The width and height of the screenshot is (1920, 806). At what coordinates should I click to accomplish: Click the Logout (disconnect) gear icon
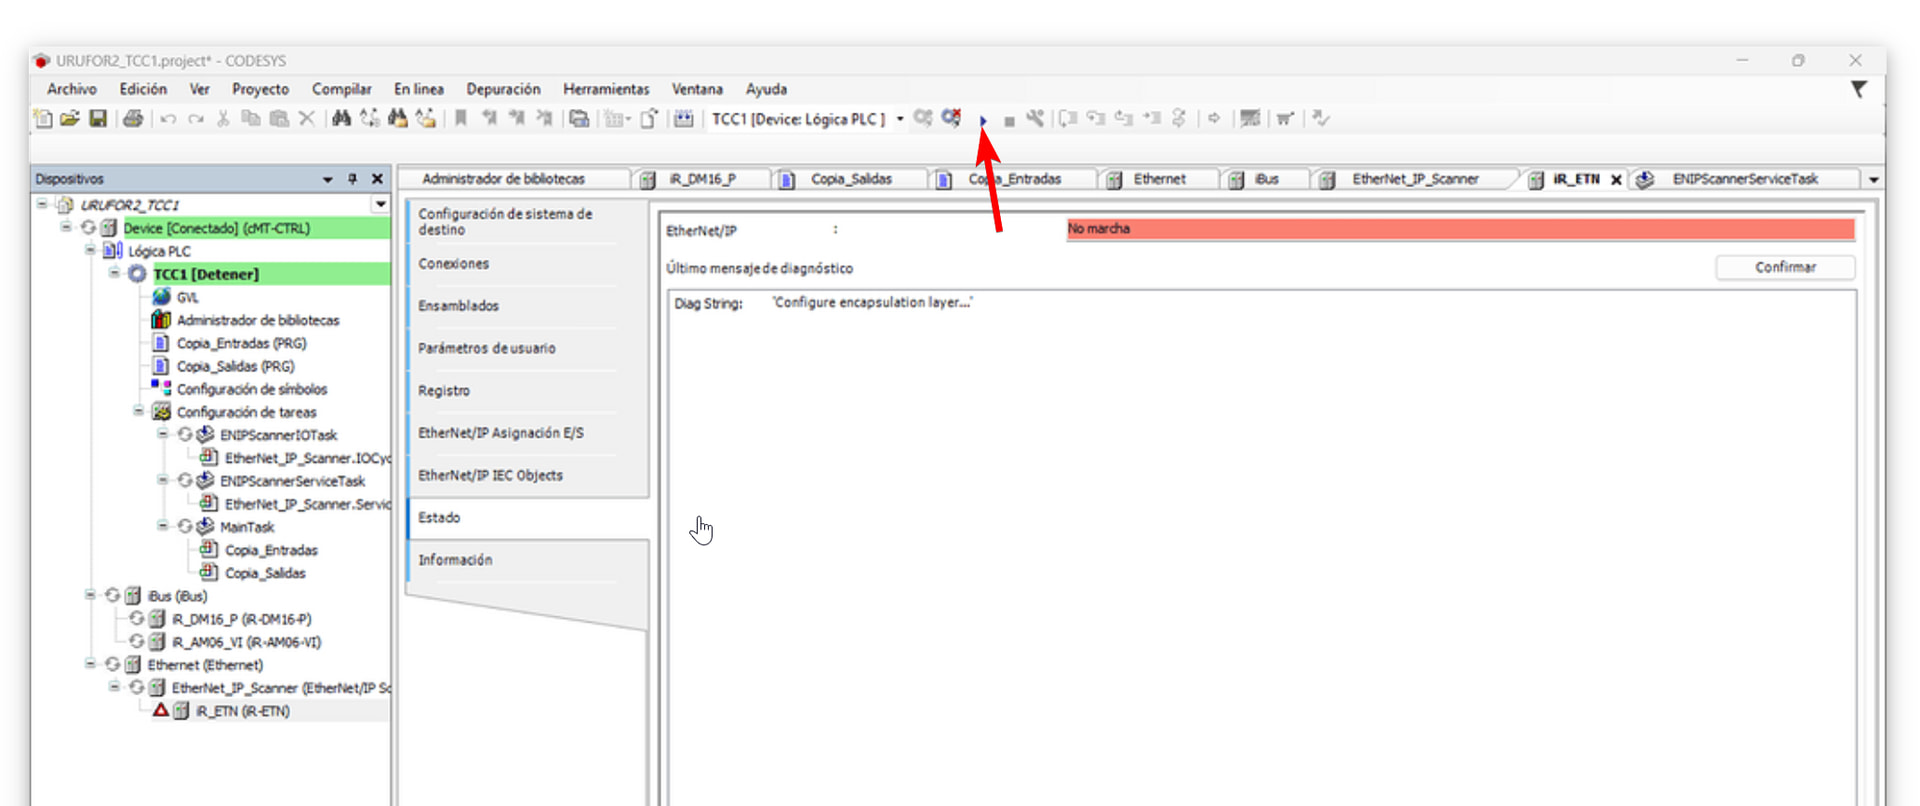(x=951, y=118)
